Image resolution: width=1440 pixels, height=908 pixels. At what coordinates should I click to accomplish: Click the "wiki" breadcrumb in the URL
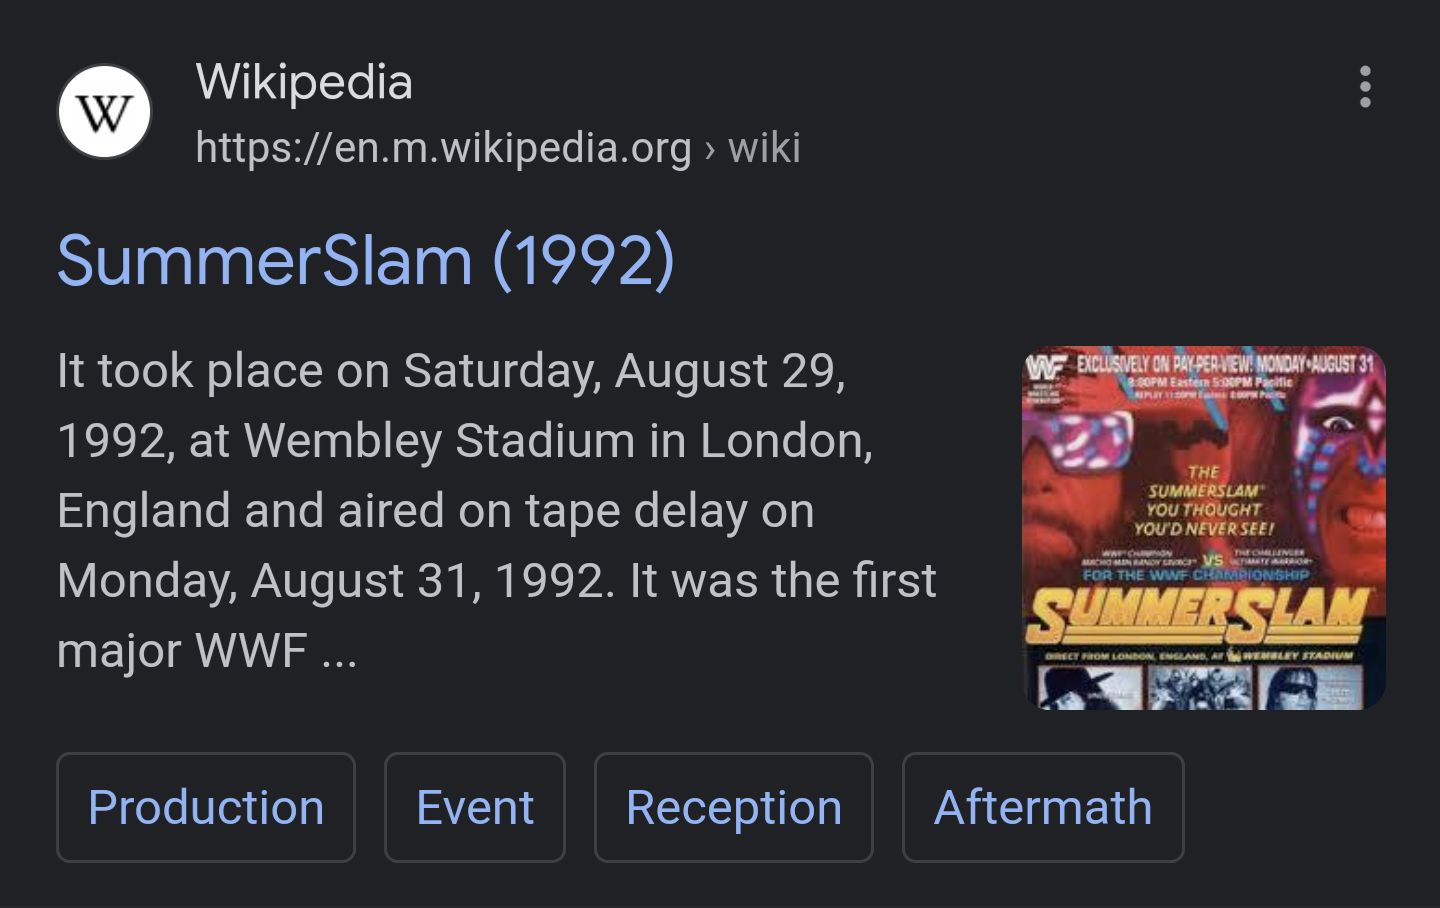click(764, 148)
